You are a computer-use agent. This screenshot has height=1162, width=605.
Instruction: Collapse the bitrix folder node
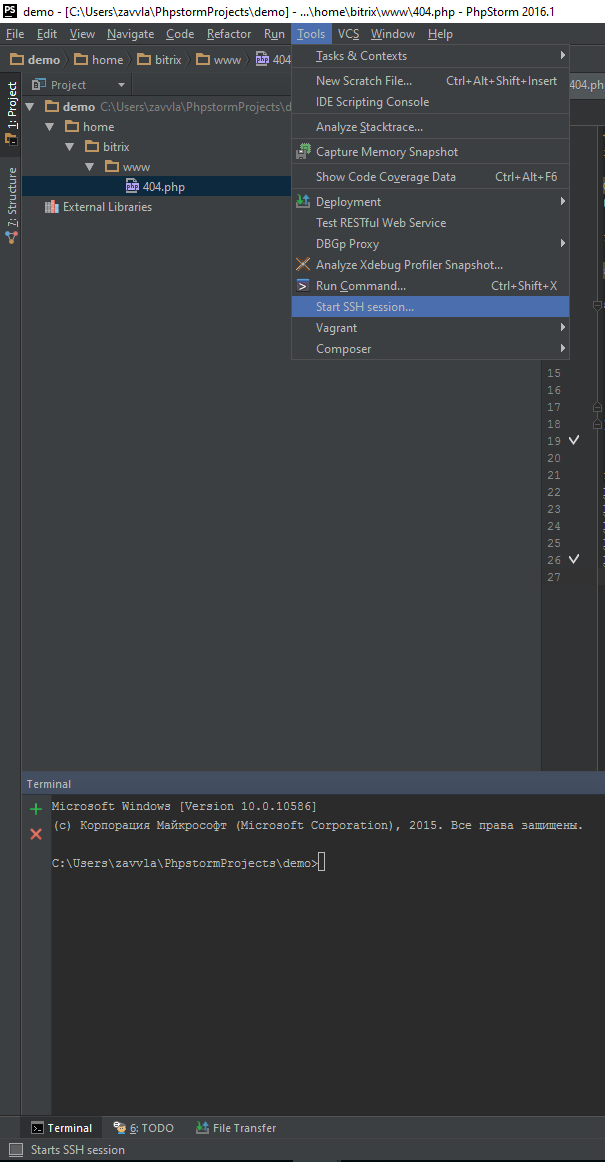[x=70, y=147]
